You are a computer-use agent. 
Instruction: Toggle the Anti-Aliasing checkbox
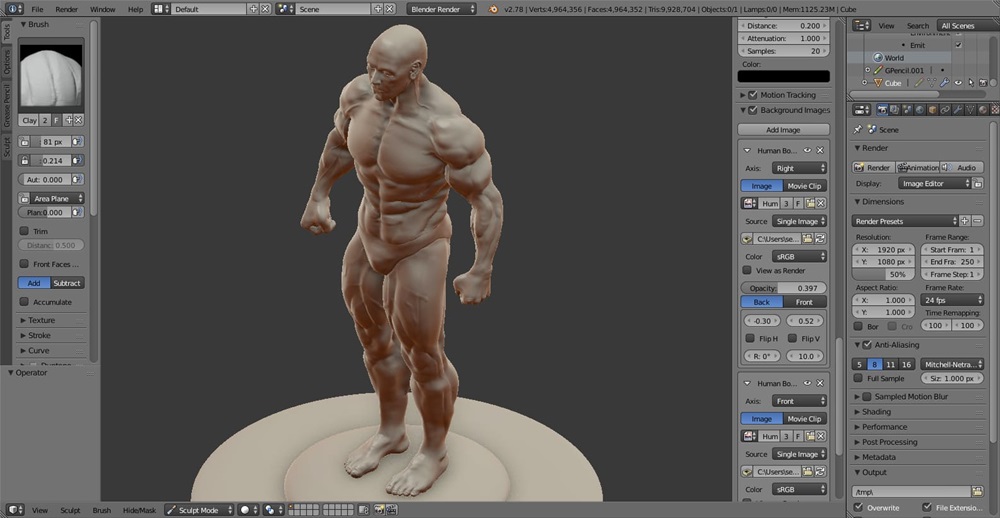[867, 344]
